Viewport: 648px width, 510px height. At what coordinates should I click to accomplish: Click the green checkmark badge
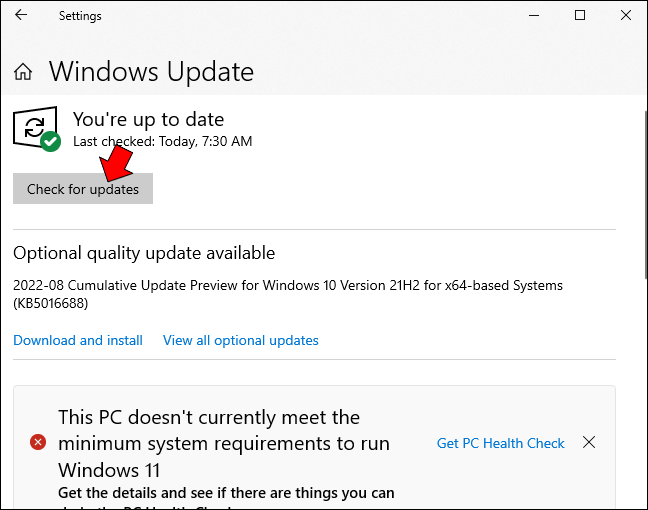click(x=51, y=142)
